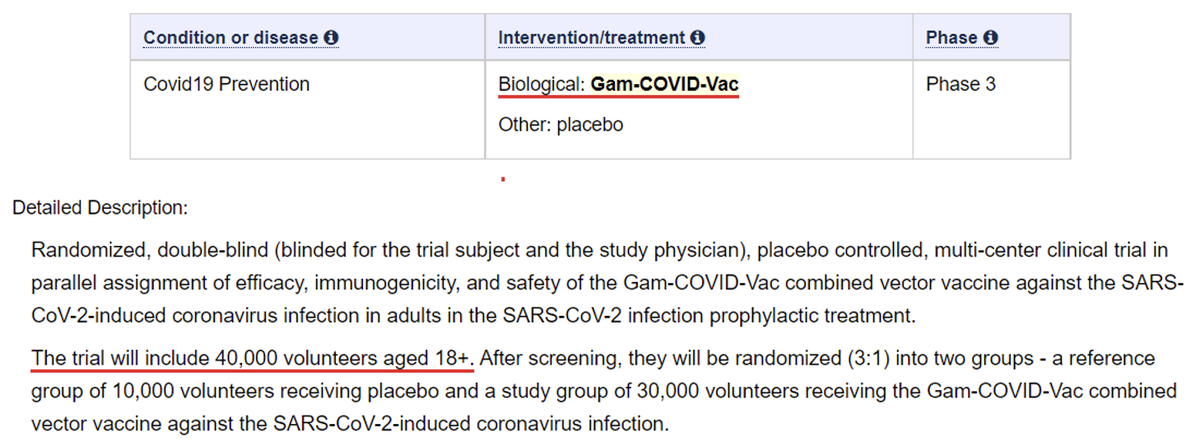Click the words Randomized, double-blind
Image resolution: width=1200 pixels, height=447 pixels.
tap(129, 250)
